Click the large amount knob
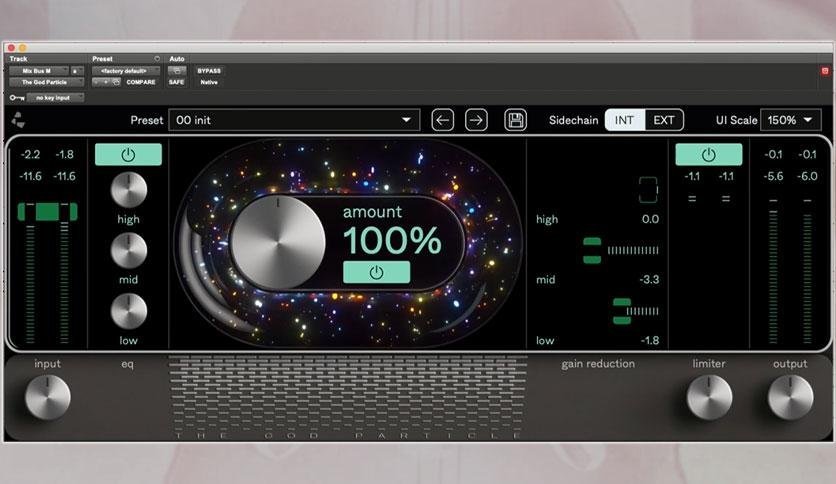 [x=277, y=240]
